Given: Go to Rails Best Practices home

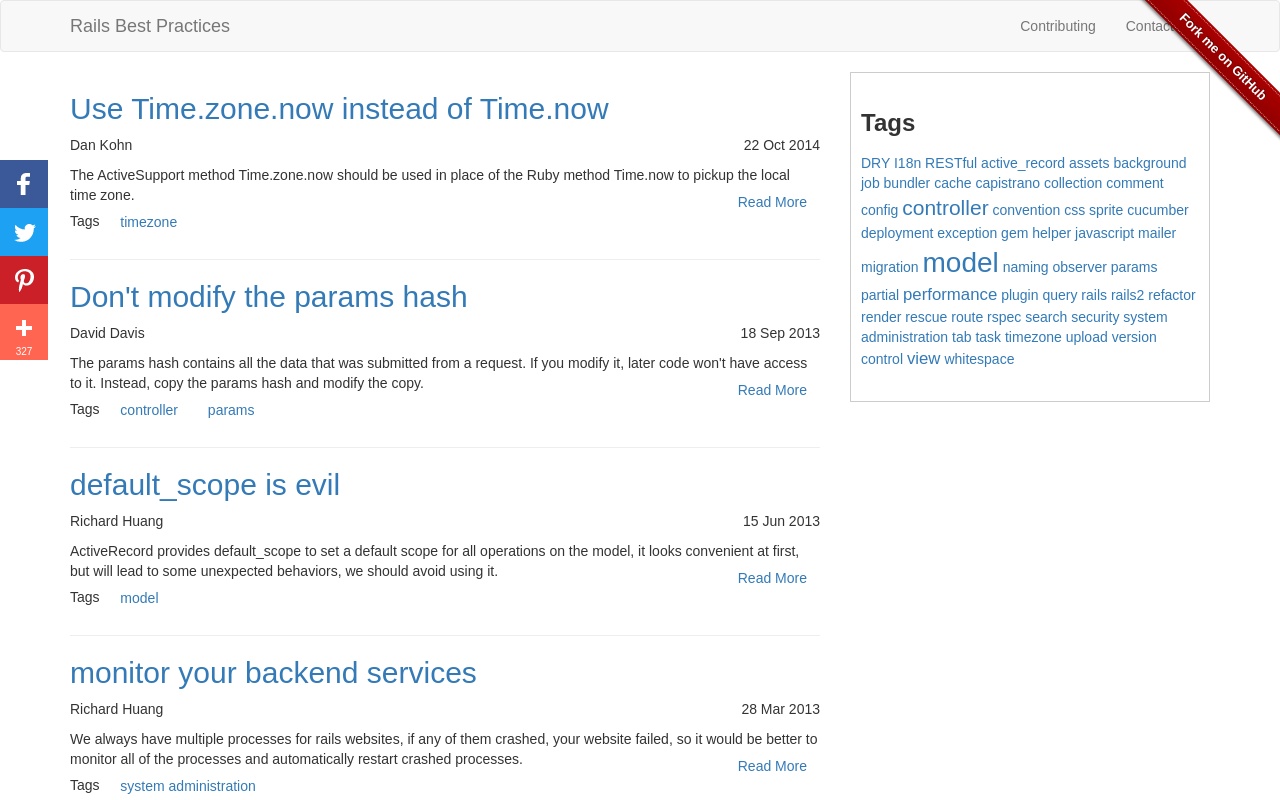Looking at the screenshot, I should (150, 26).
